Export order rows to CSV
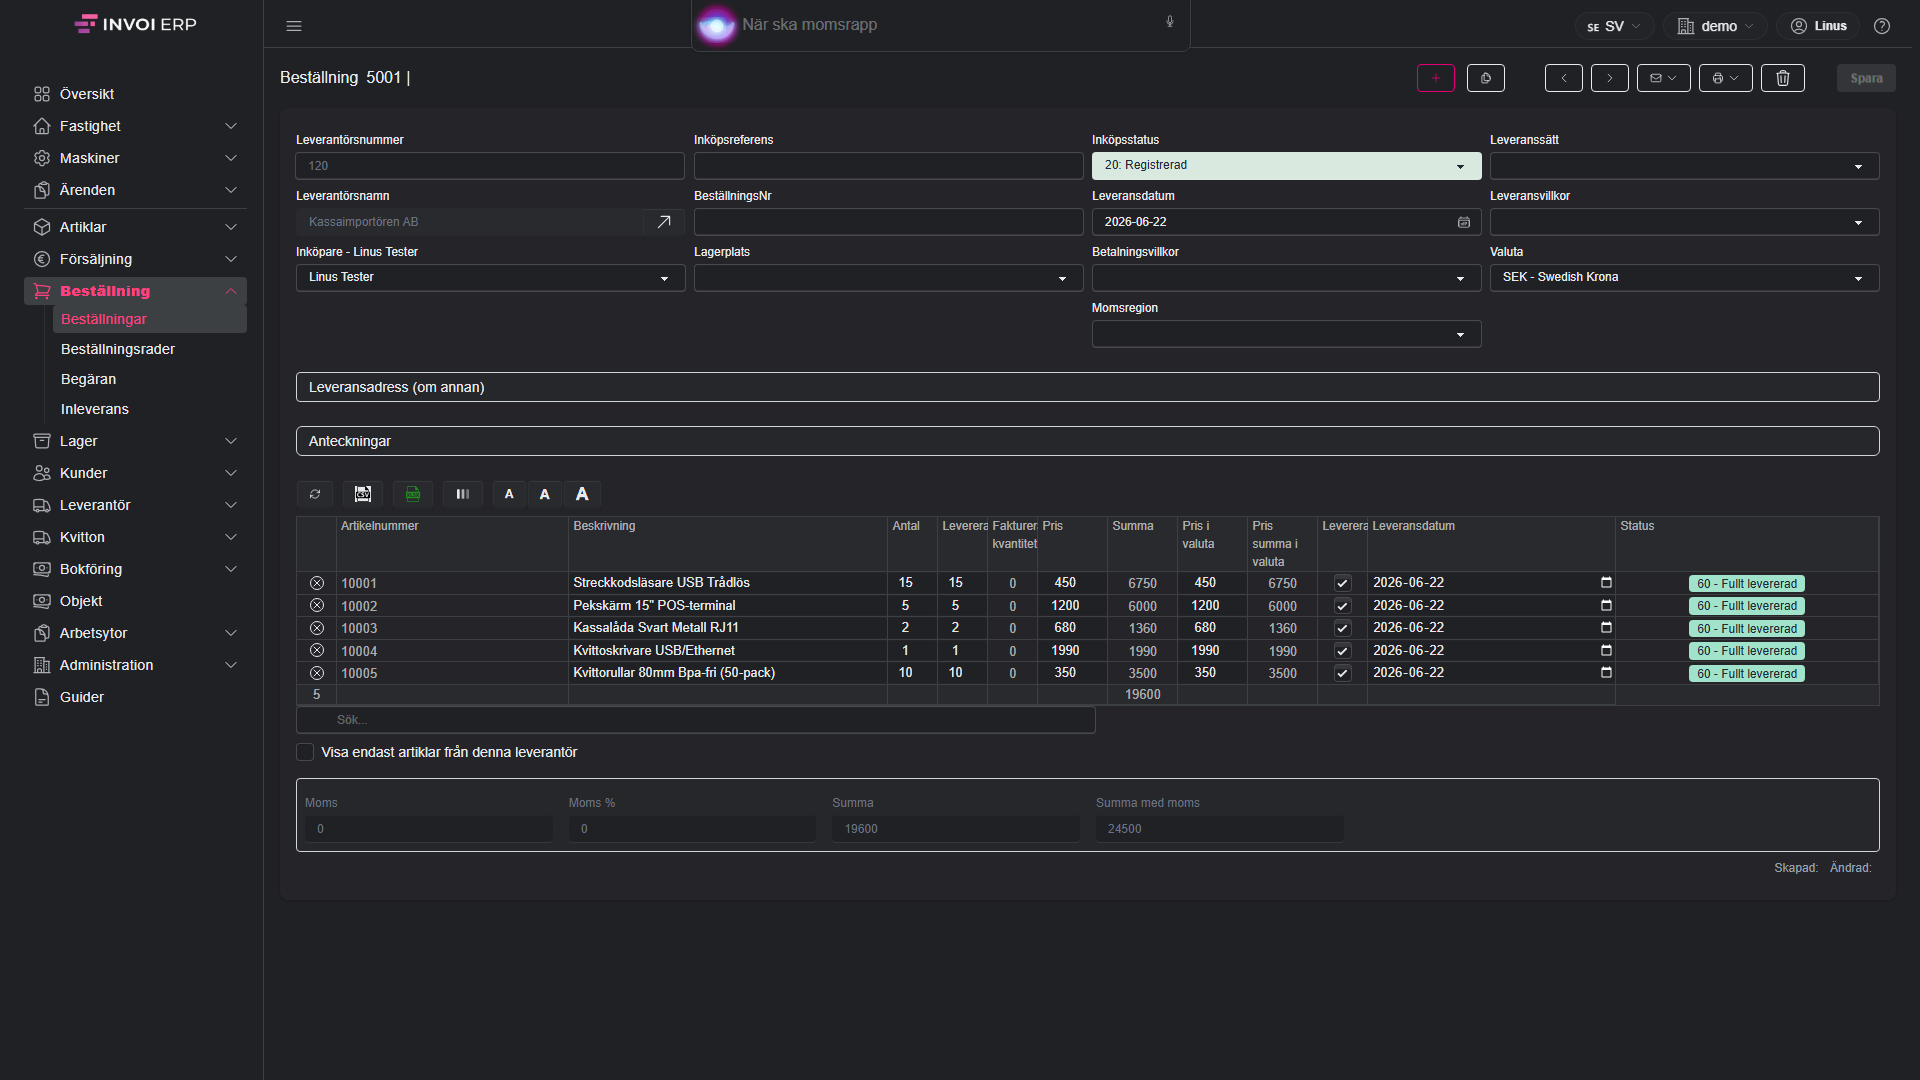The image size is (1920, 1080). tap(363, 494)
